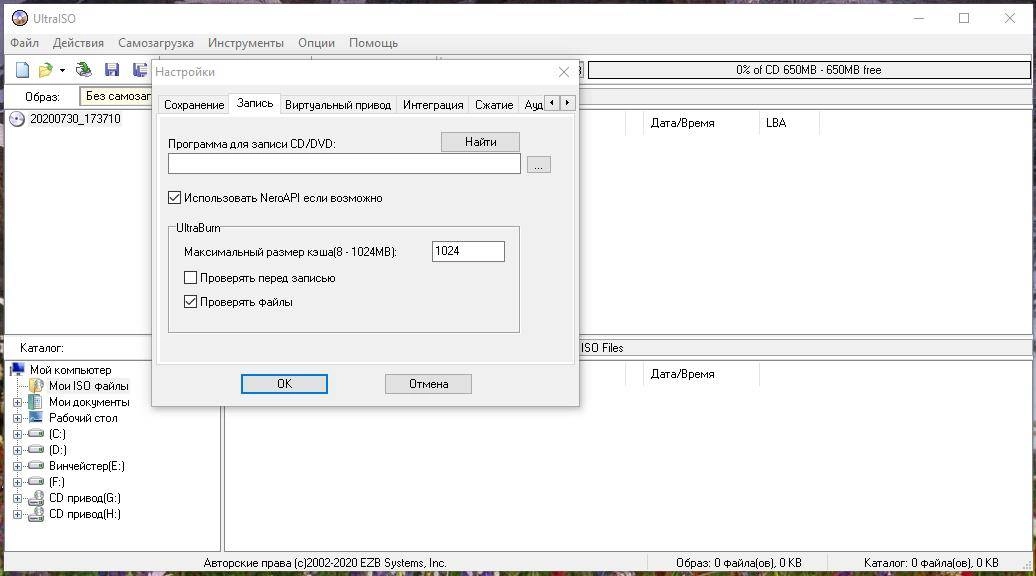Click the Save As toolbar icon
Viewport: 1036px width, 576px height.
[x=140, y=70]
